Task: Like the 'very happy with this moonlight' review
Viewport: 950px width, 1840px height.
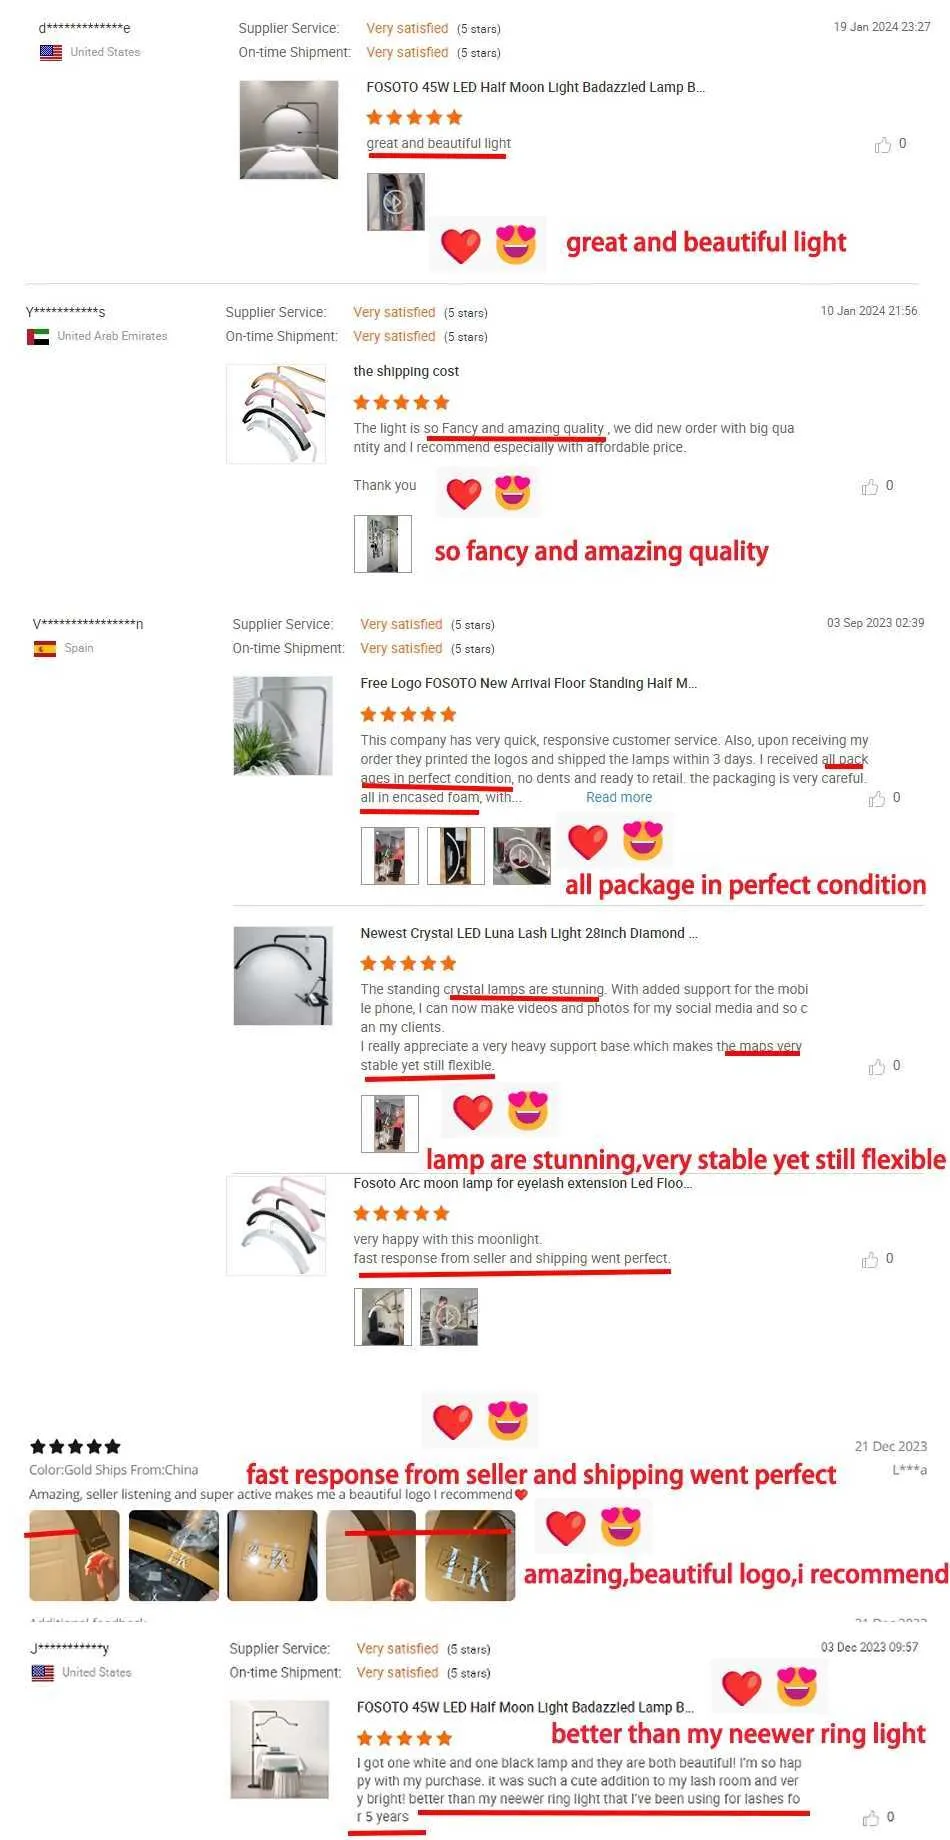Action: click(x=870, y=1260)
